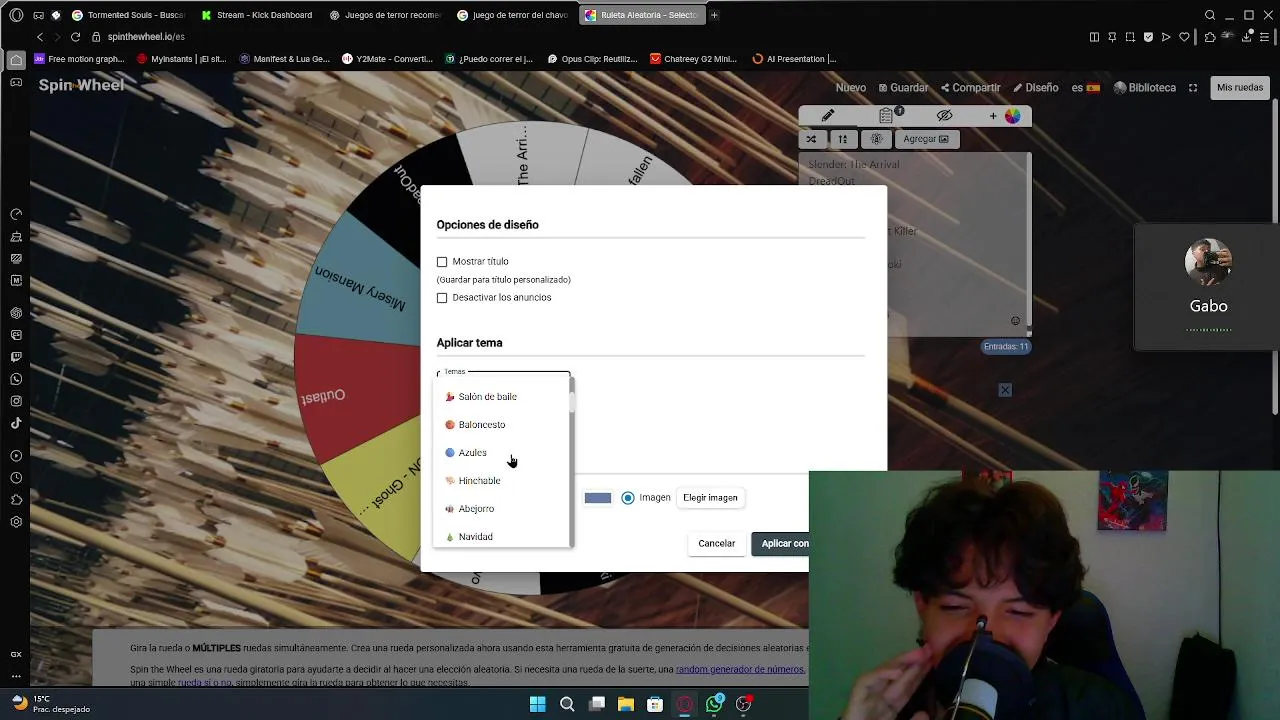Open Instagram in Opera sidebar
The width and height of the screenshot is (1280, 720).
pos(16,401)
